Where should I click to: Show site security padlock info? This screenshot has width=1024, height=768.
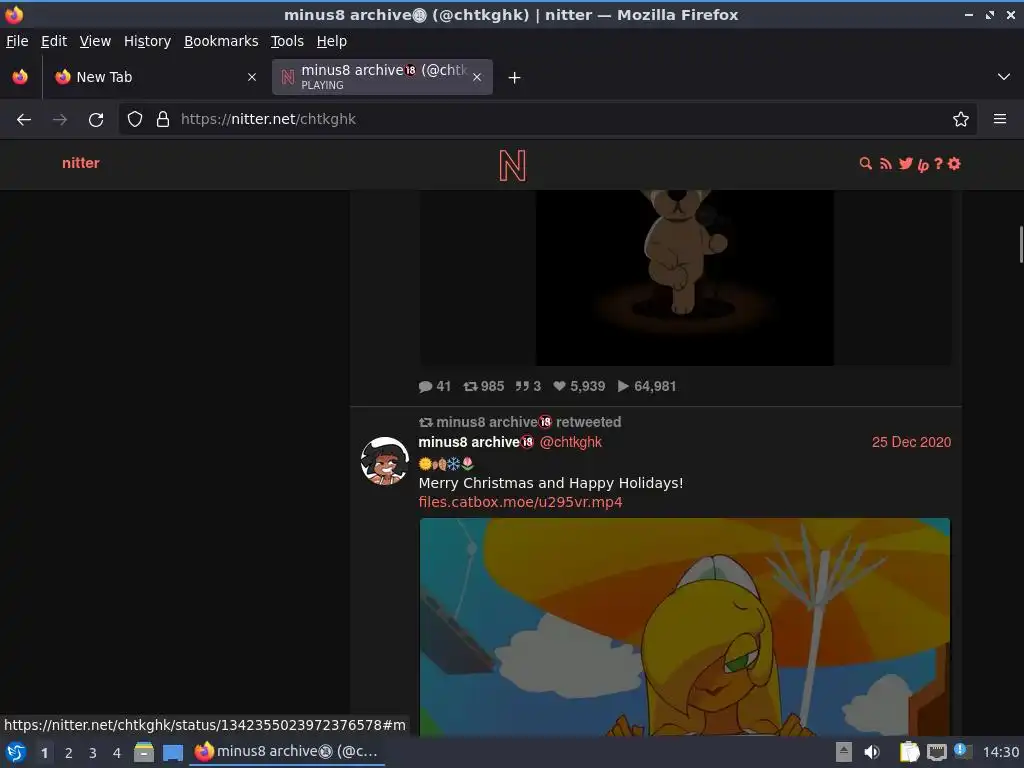(163, 119)
